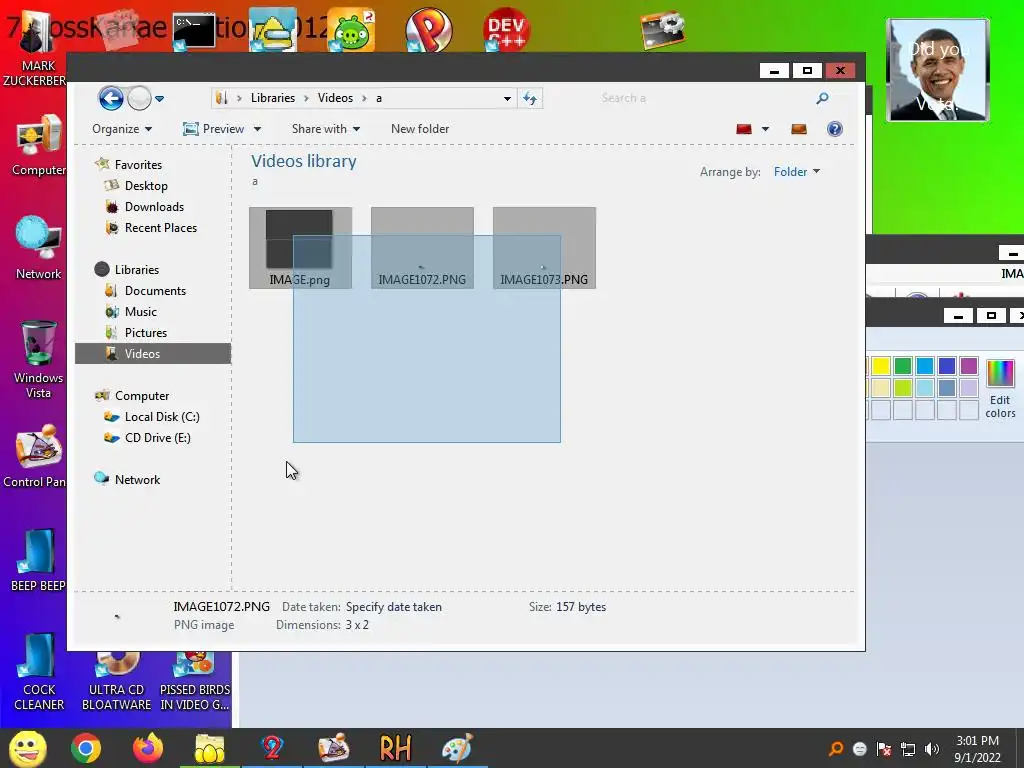1024x768 pixels.
Task: Open the Control Panel desktop icon
Action: pos(37,456)
